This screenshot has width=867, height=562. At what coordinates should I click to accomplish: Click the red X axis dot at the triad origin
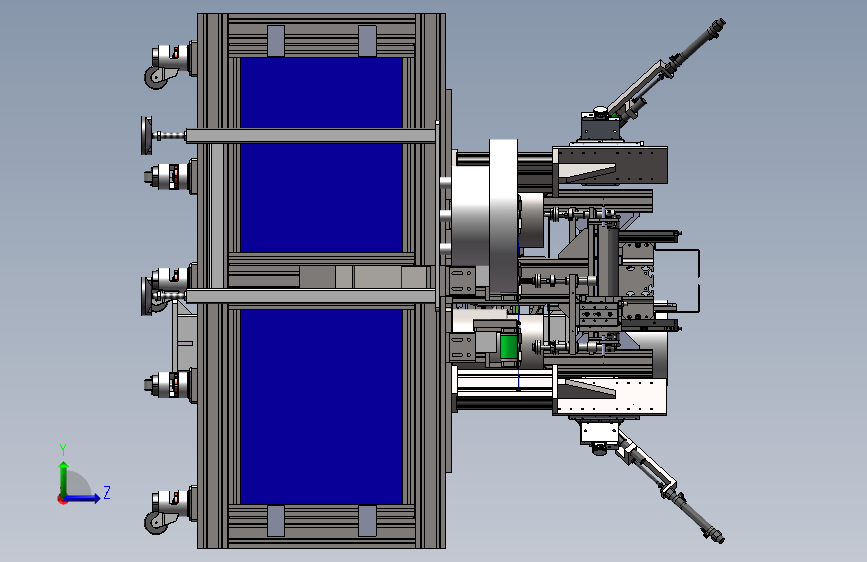(x=62, y=499)
